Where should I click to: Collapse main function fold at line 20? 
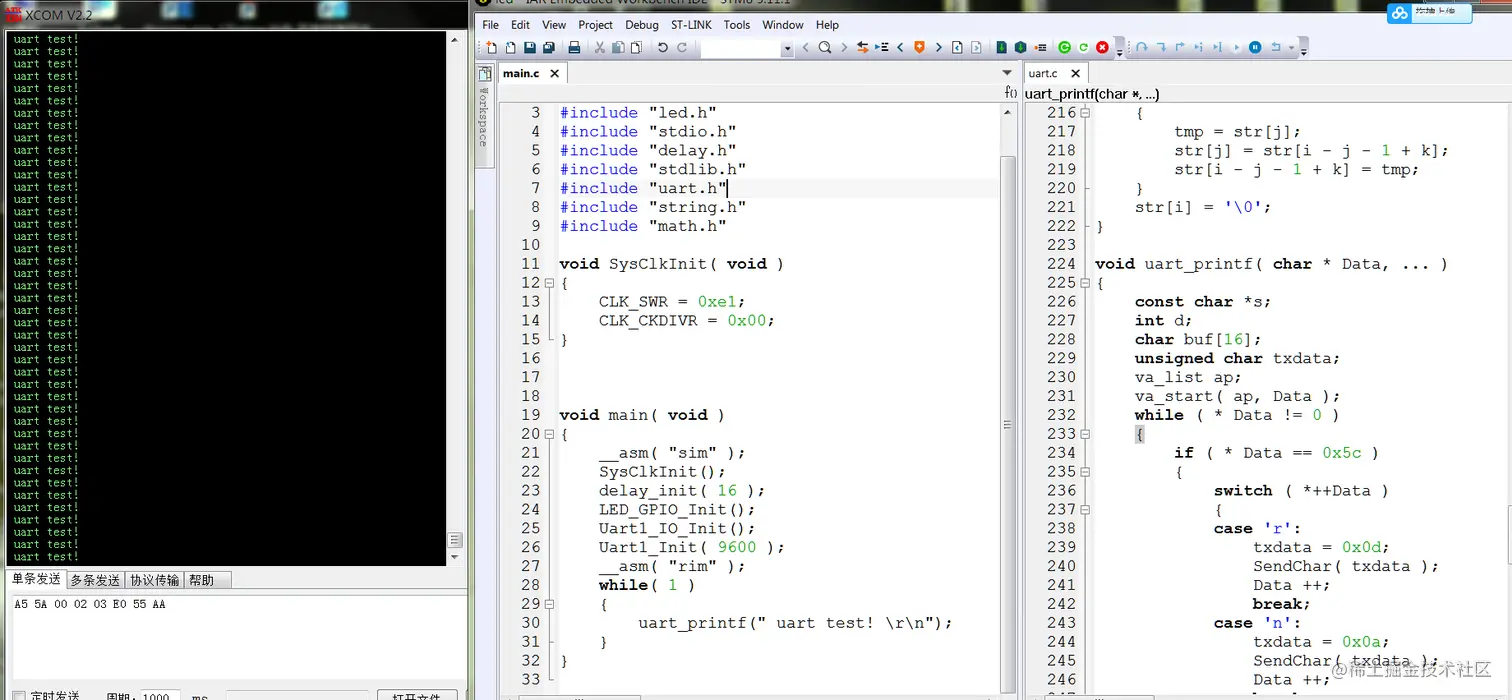pos(549,434)
